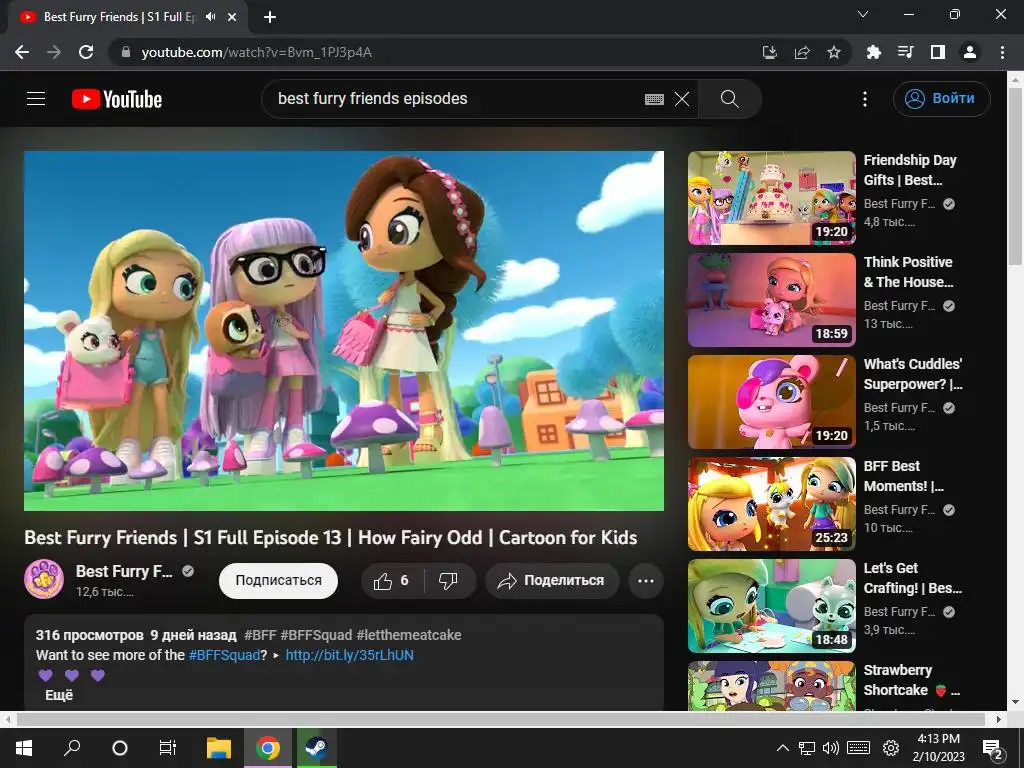Screen dimensions: 1024x768
Task: Open network icon in system tray
Action: [x=807, y=748]
